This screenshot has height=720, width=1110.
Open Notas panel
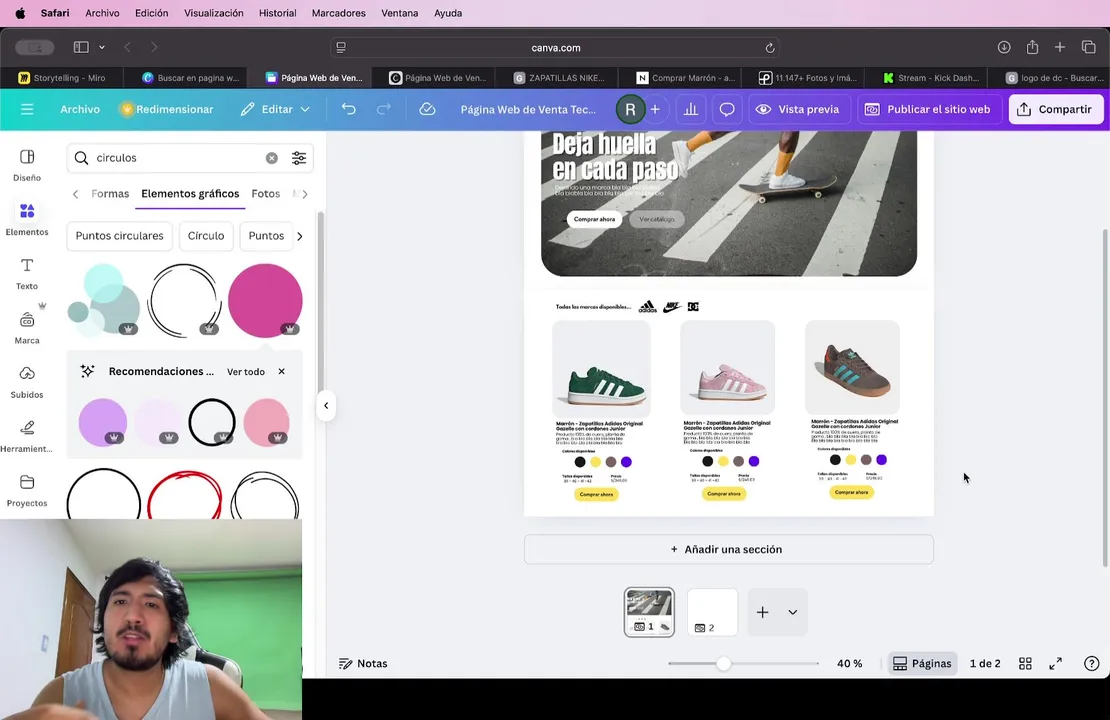[x=363, y=663]
